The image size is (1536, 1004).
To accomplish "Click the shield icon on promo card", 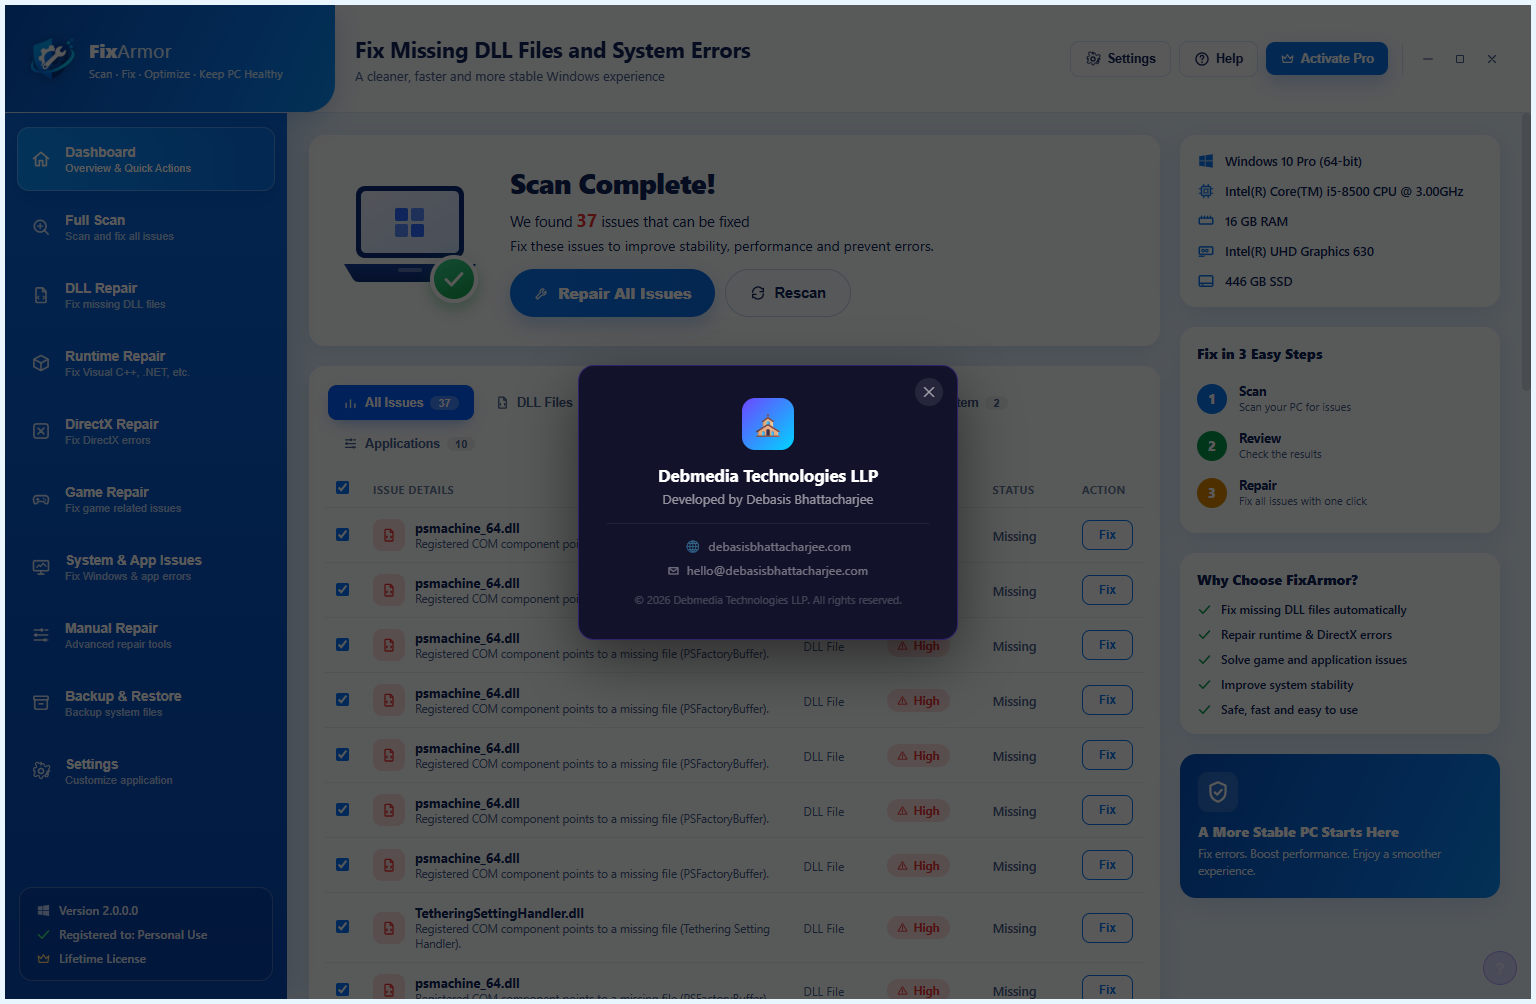I will coord(1218,792).
